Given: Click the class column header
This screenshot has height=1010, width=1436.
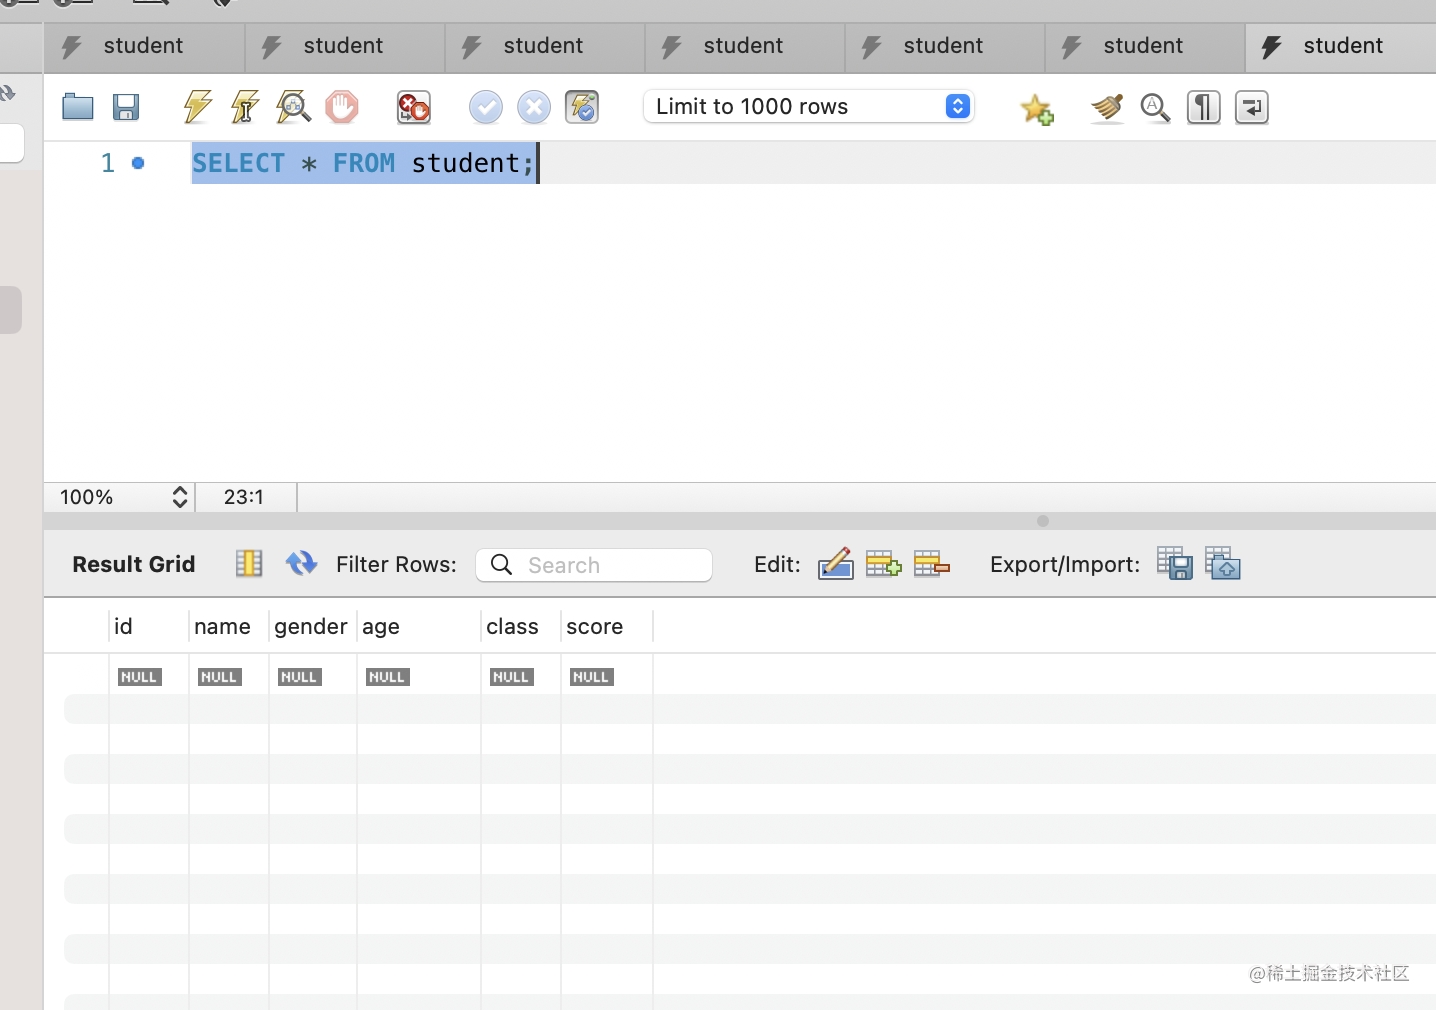Looking at the screenshot, I should 521,627.
